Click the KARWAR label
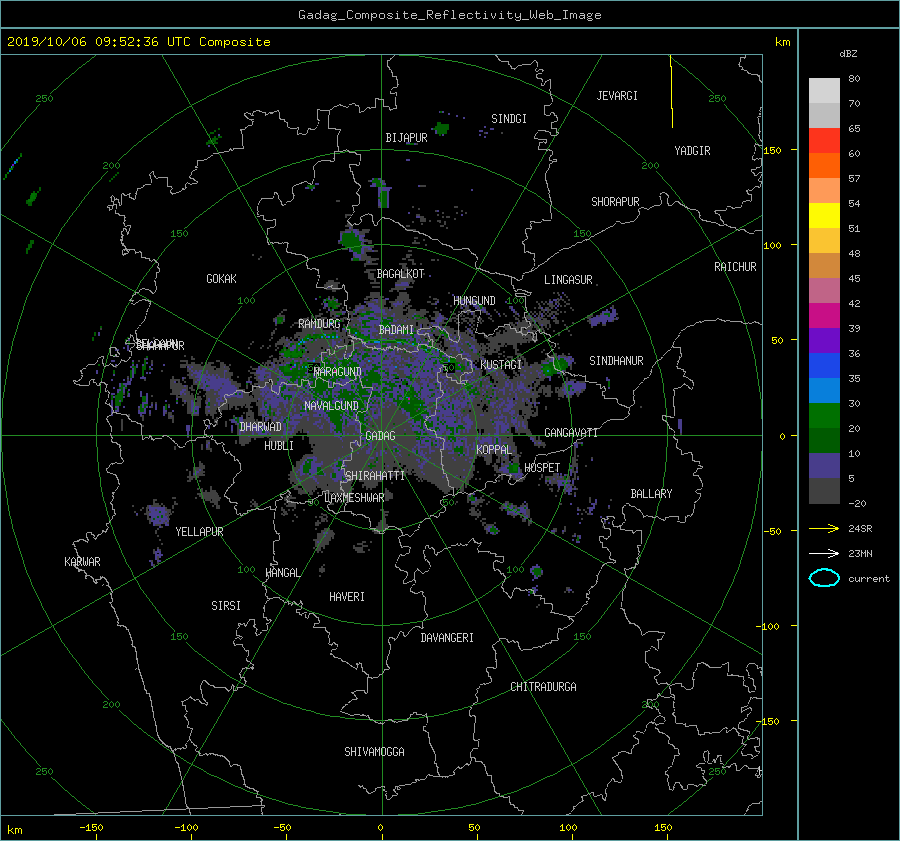 82,562
